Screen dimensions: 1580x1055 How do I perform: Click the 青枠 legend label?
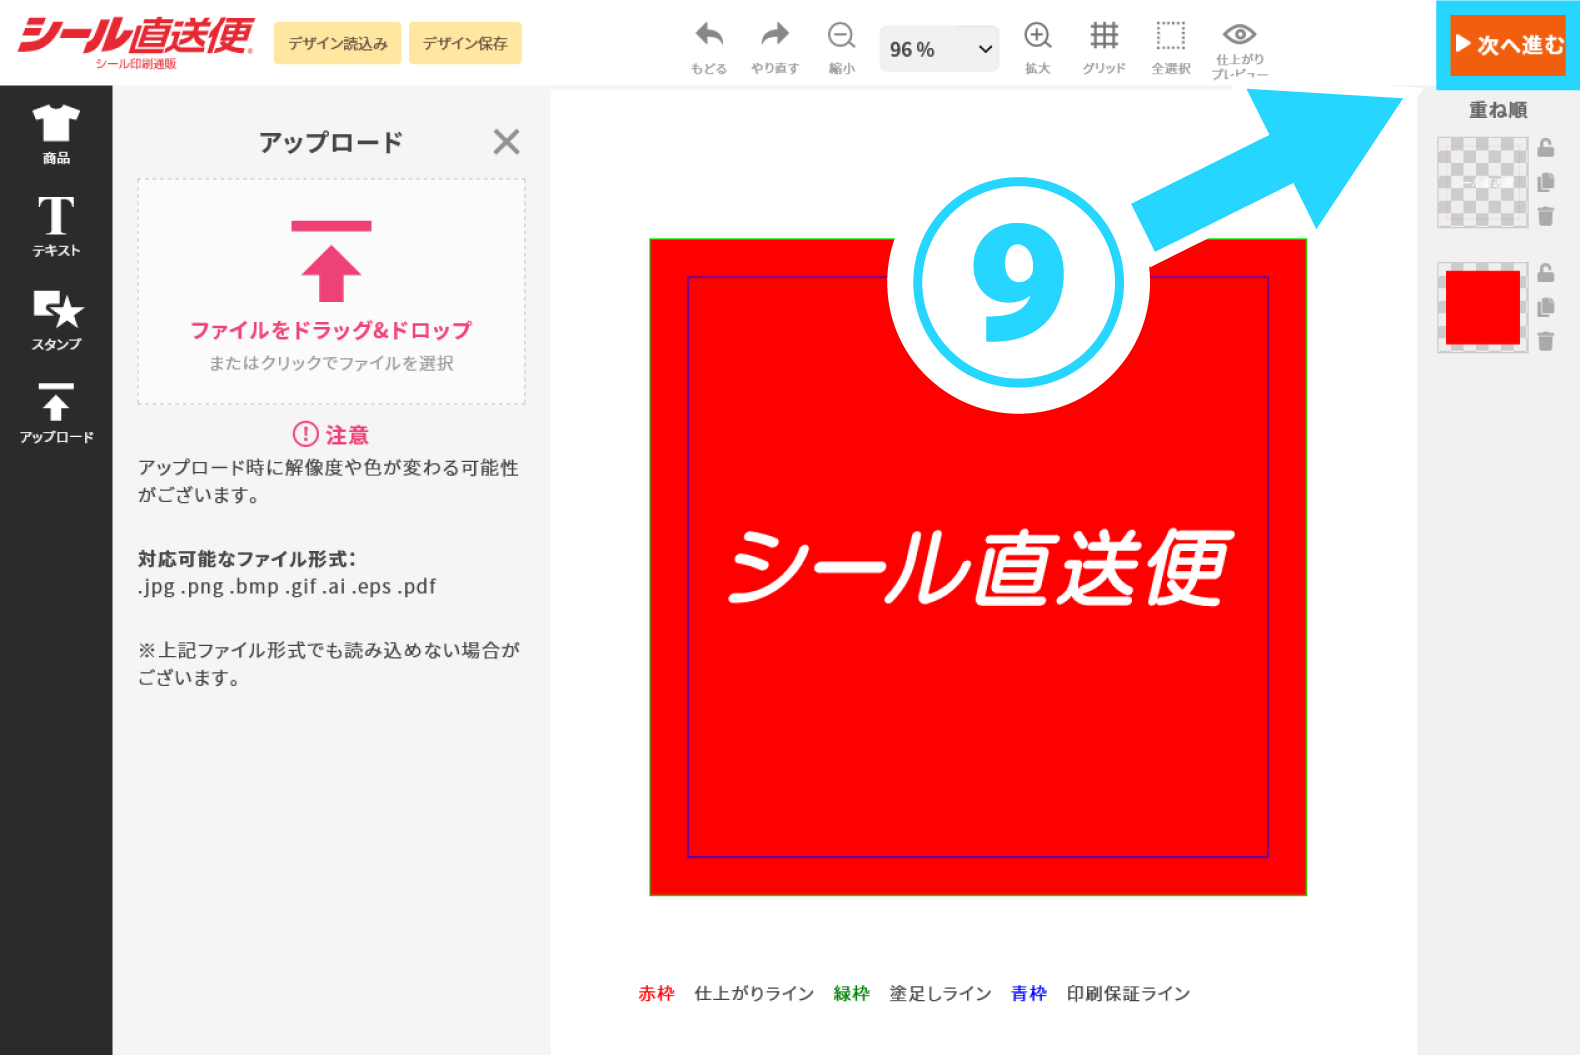point(1029,993)
